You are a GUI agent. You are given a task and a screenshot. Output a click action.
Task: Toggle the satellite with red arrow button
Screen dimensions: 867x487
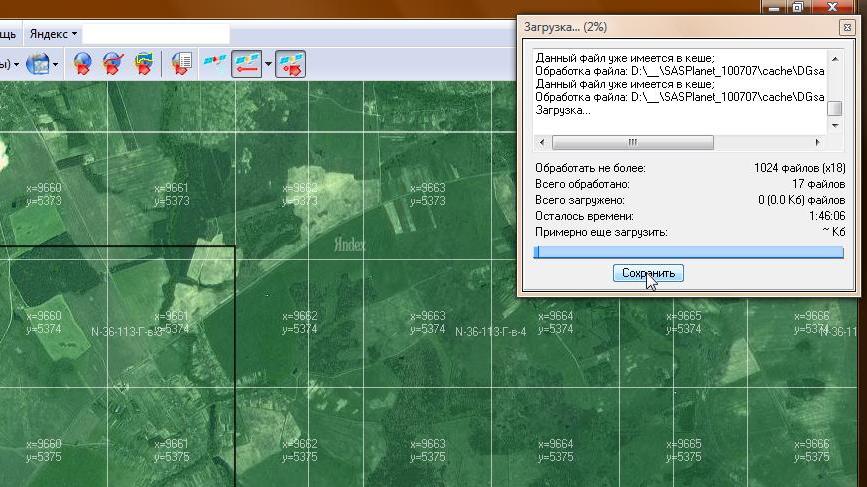click(291, 64)
